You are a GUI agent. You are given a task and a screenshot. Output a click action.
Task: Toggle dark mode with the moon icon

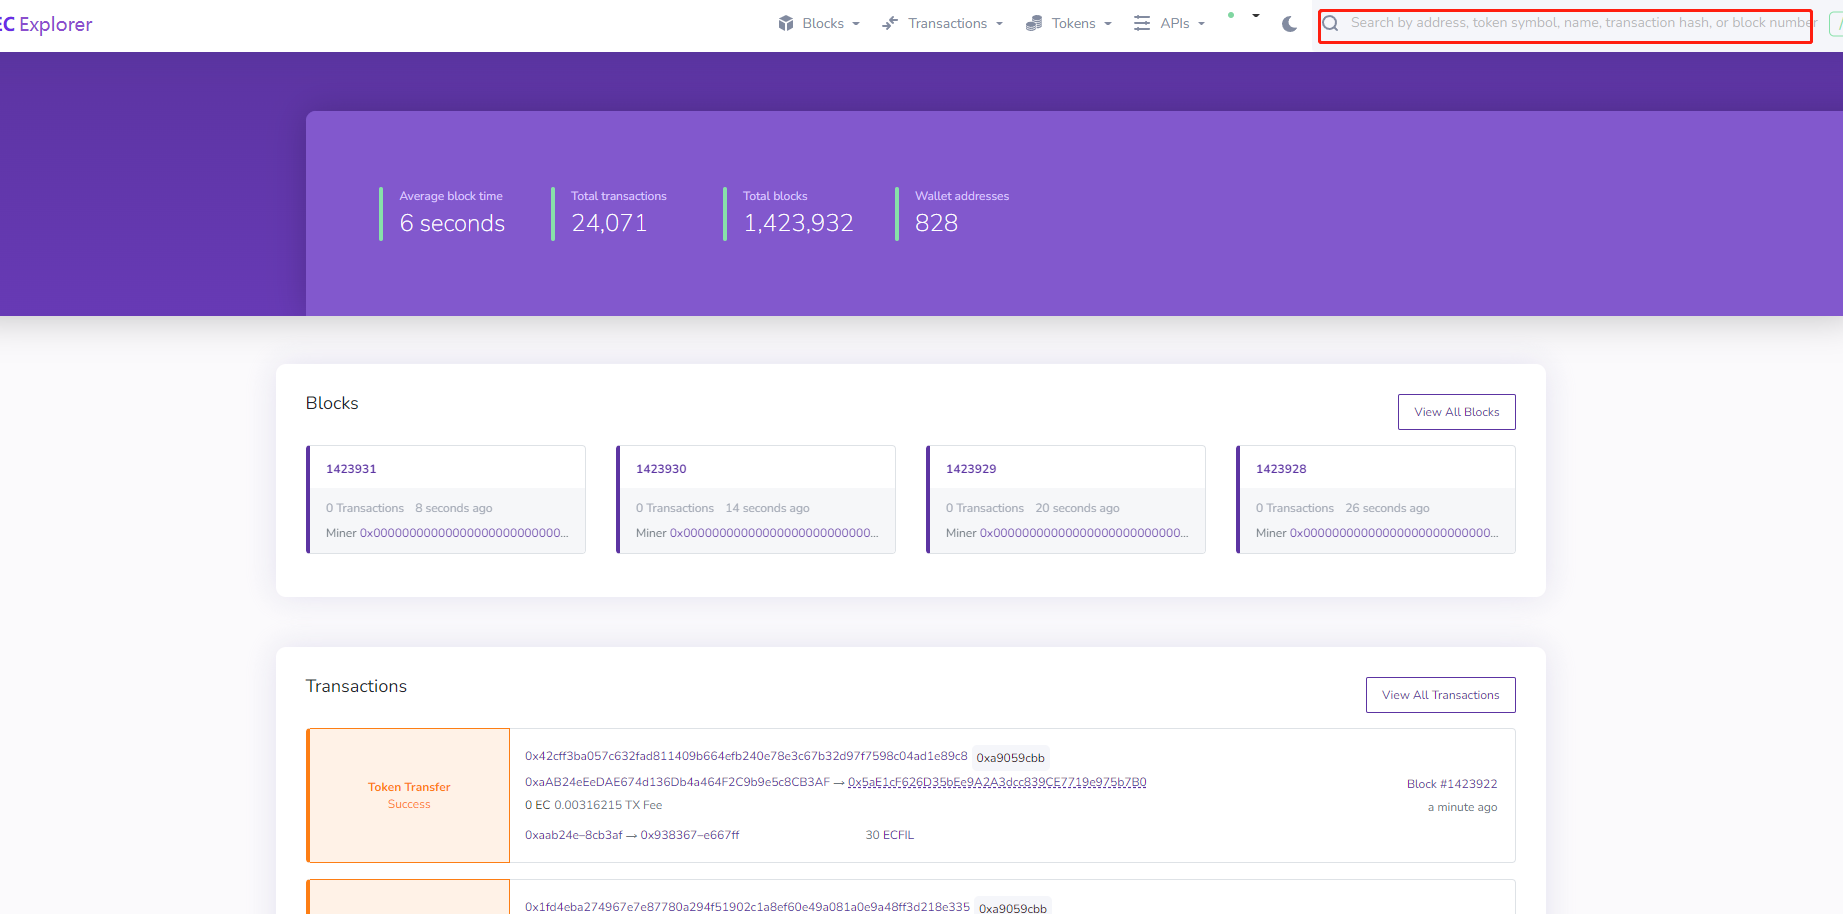coord(1289,24)
